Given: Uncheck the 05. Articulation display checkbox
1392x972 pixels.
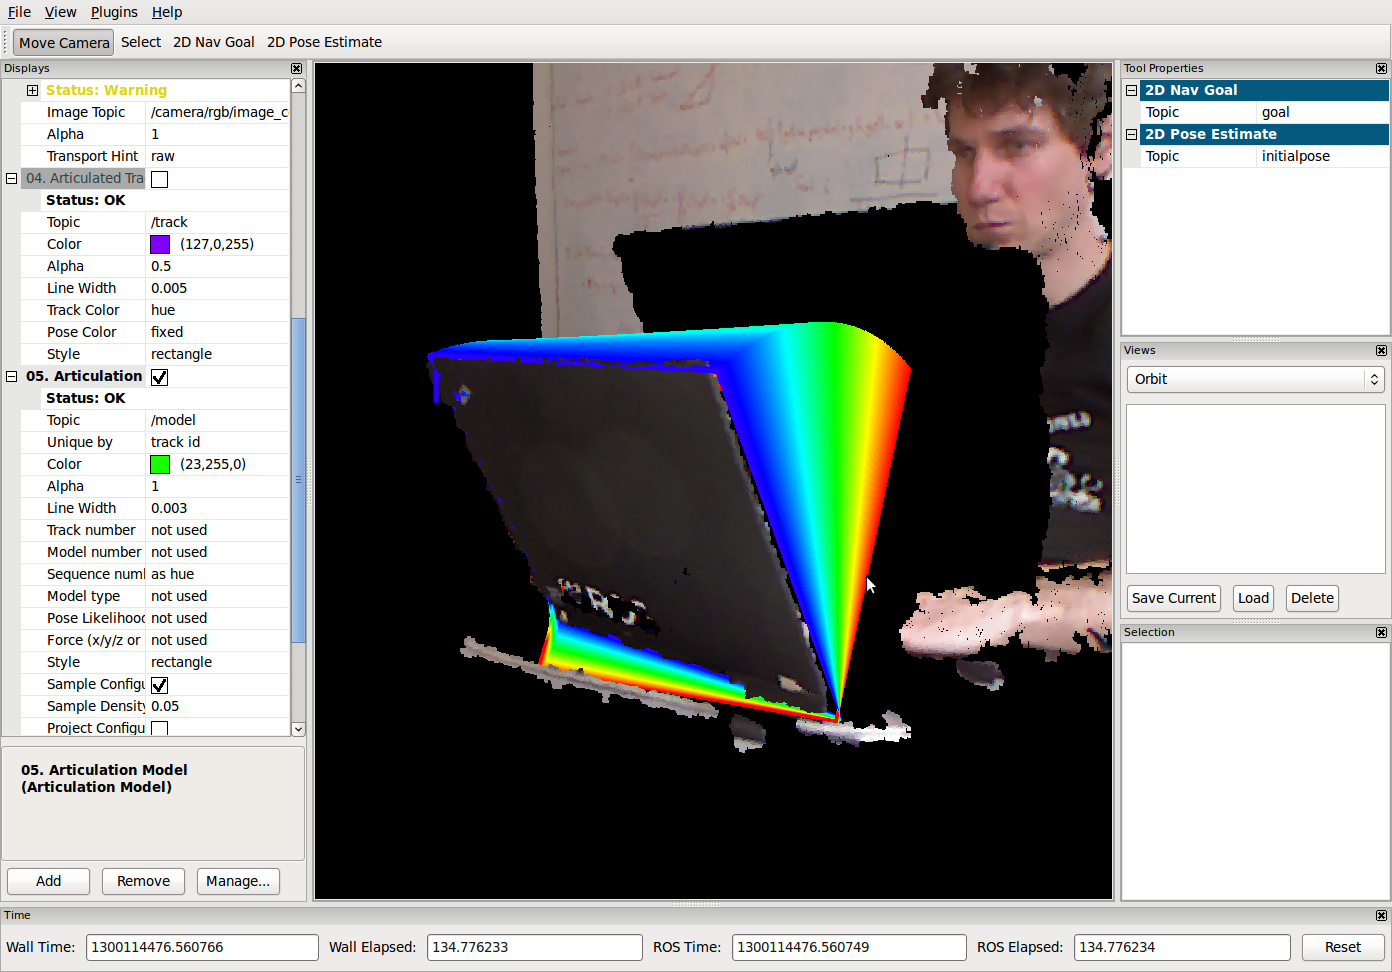Looking at the screenshot, I should [x=160, y=377].
